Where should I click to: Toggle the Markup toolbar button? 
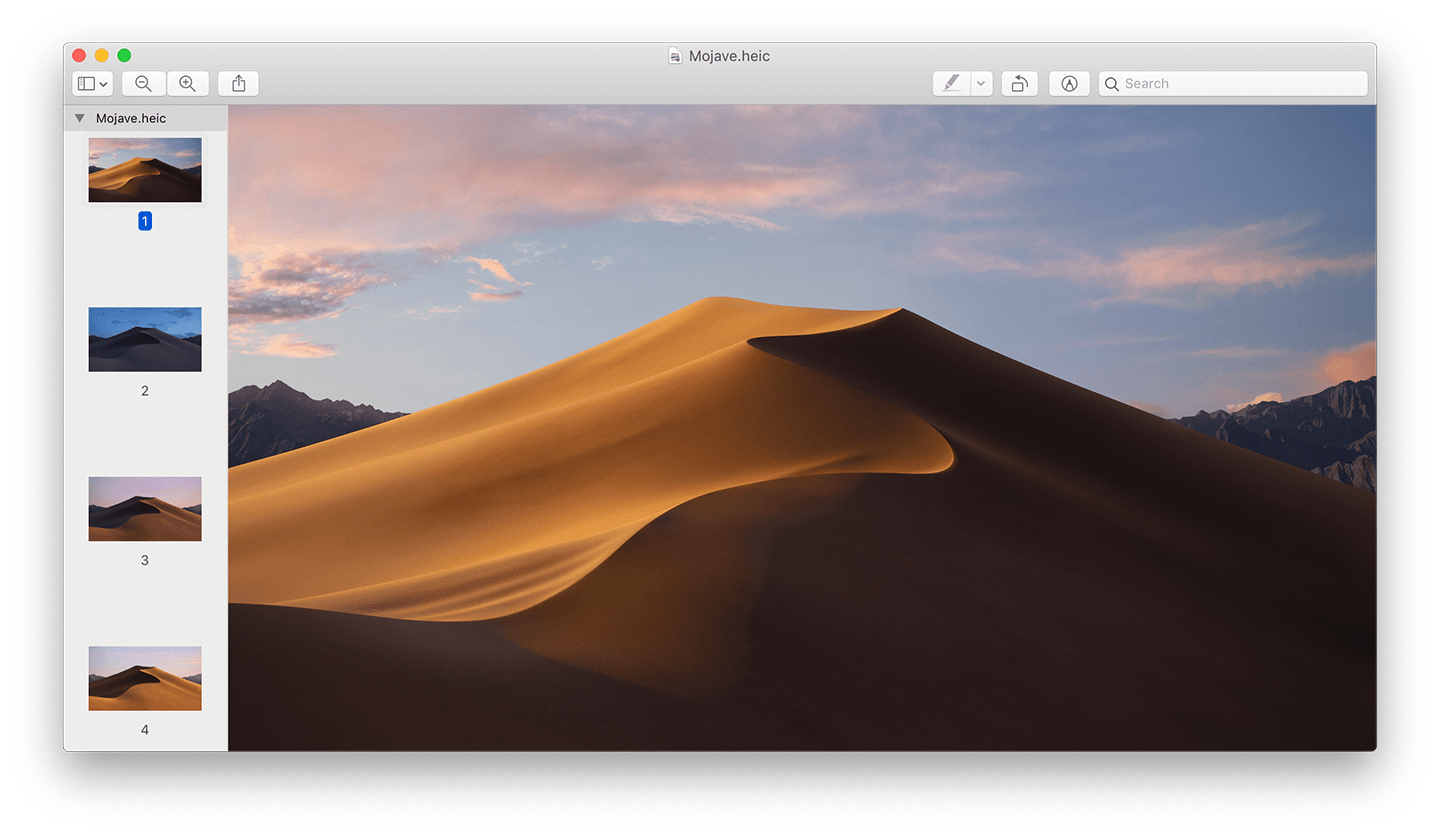(1069, 84)
